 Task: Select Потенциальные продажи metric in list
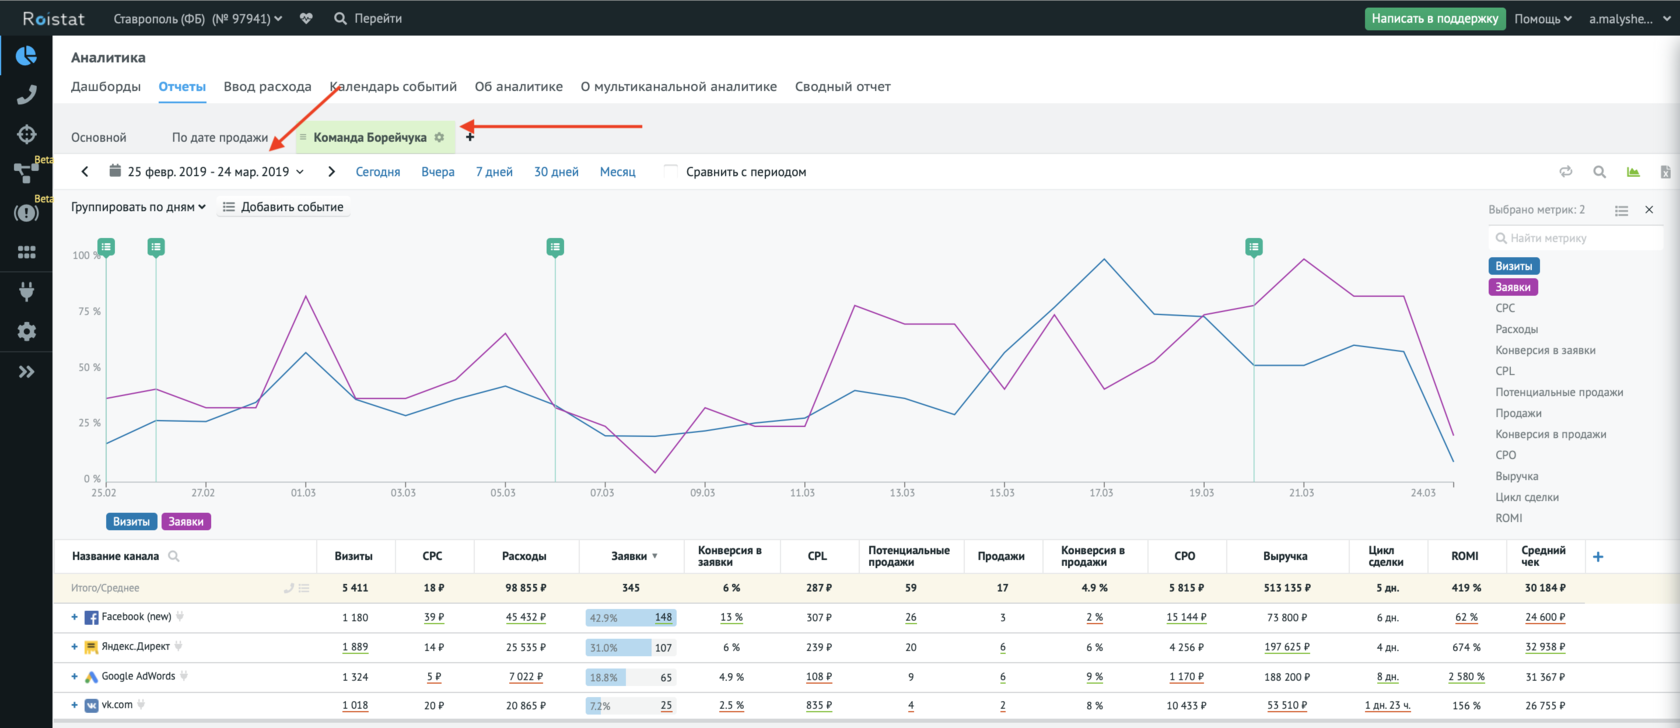tap(1559, 392)
